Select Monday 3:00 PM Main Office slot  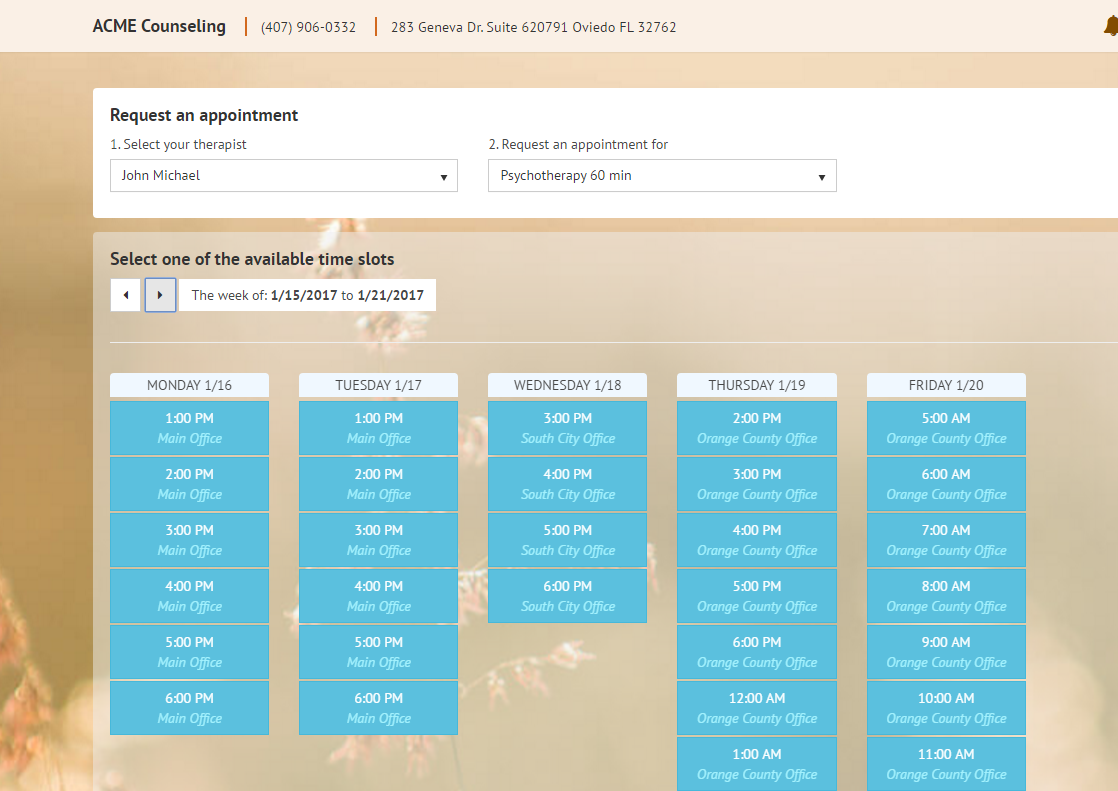(x=189, y=540)
